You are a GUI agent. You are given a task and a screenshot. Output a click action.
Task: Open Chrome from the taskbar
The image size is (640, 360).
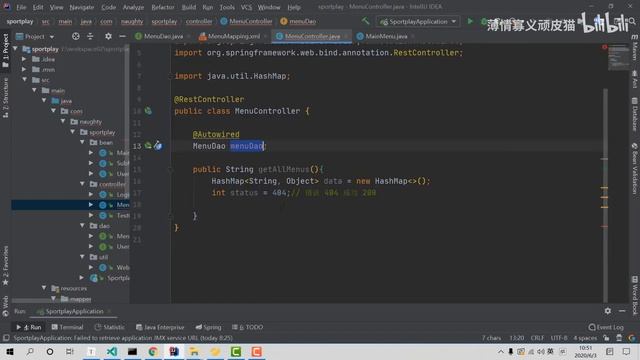(153, 351)
